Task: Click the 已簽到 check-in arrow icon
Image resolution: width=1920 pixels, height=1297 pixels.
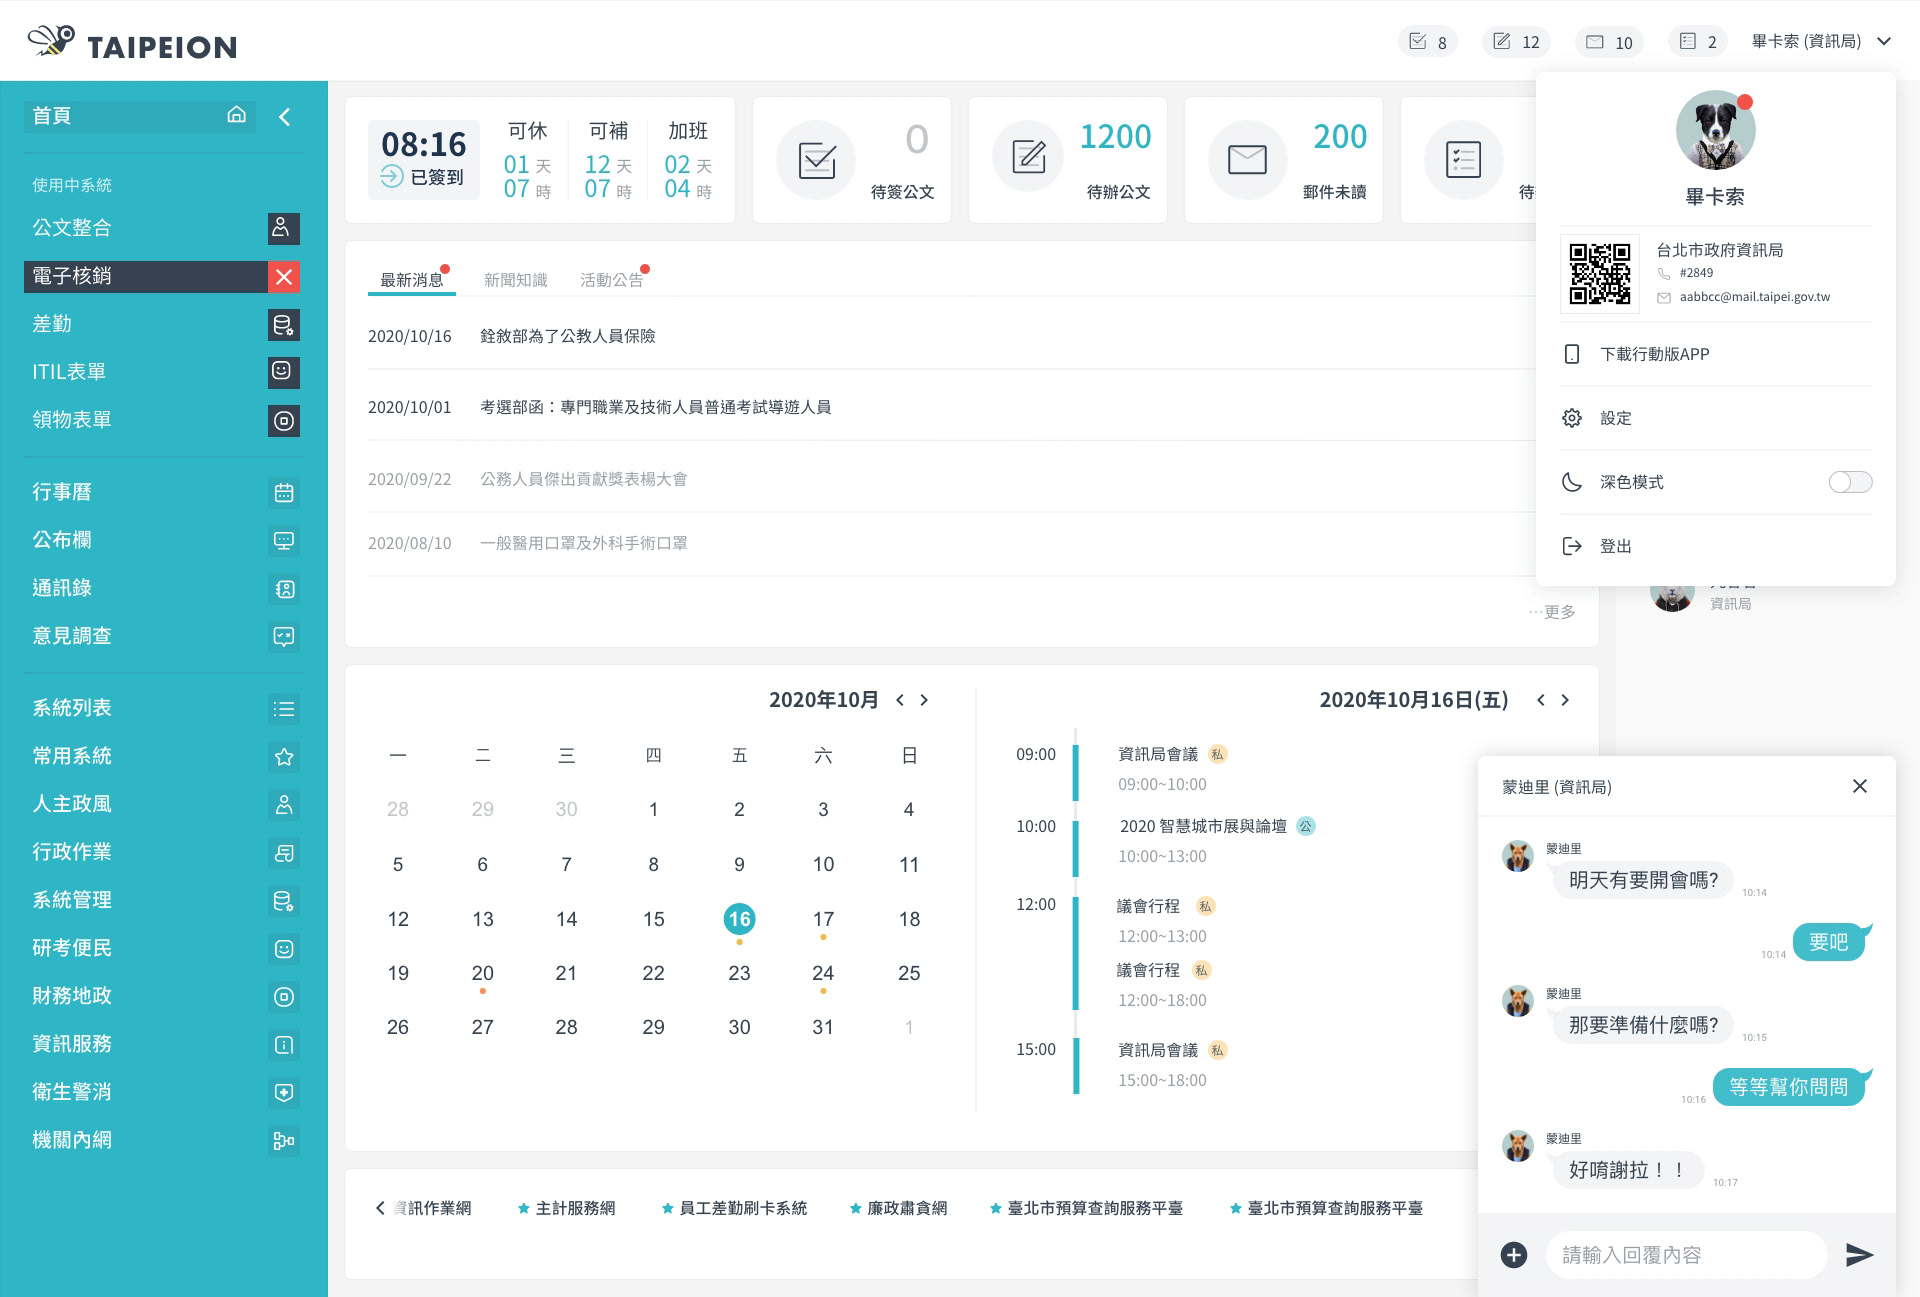Action: click(x=392, y=177)
